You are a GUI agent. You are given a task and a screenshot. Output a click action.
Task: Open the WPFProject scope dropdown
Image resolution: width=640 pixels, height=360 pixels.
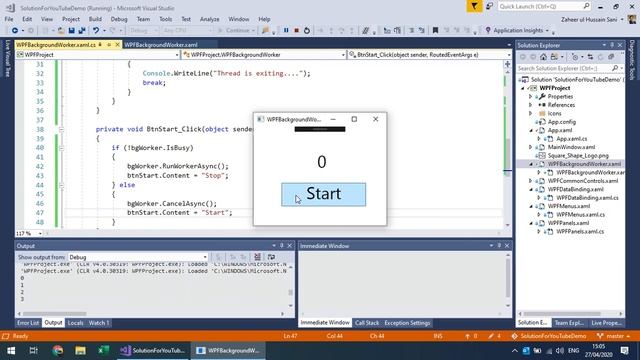[98, 54]
